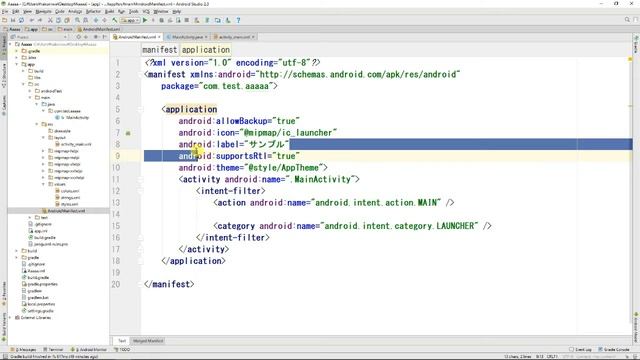This screenshot has width=640, height=360.
Task: Expand the androidTest folder node
Action: pyautogui.click(x=30, y=91)
